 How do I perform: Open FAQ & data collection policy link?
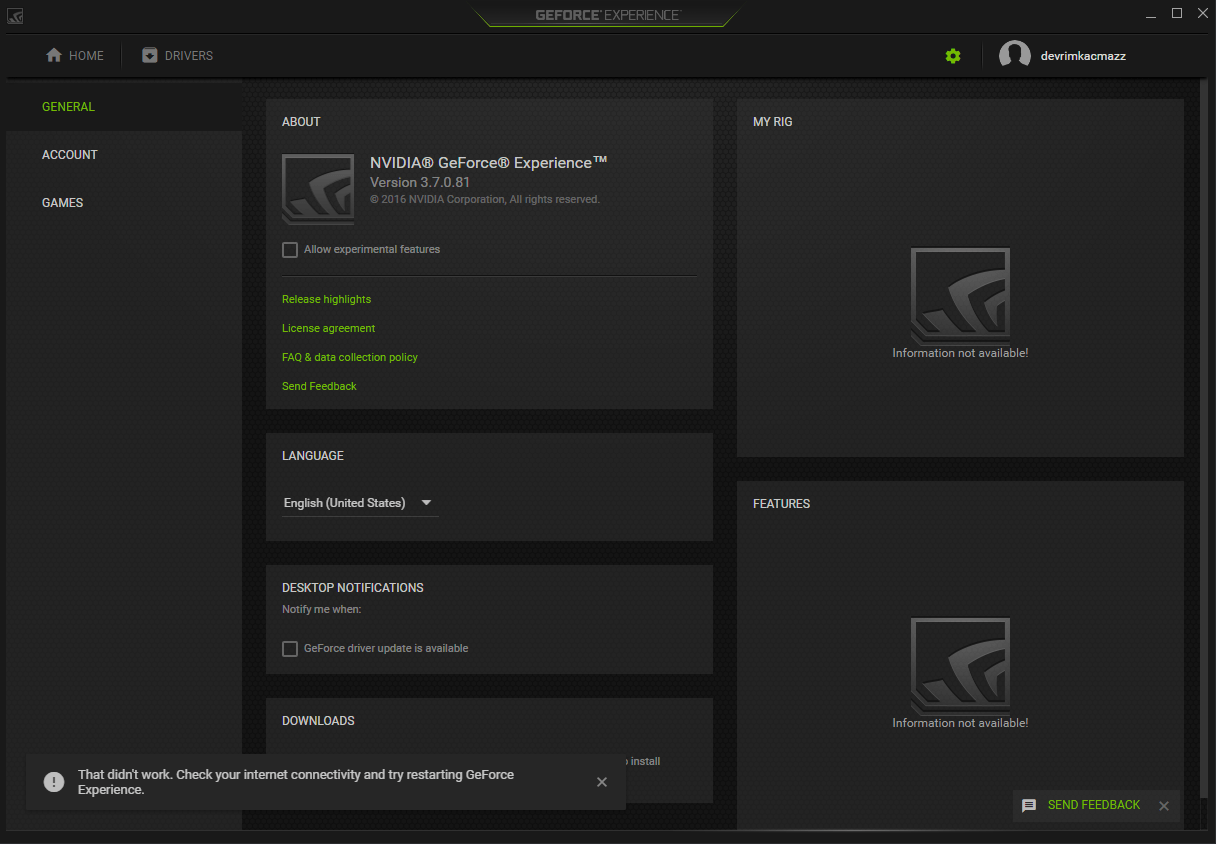350,357
